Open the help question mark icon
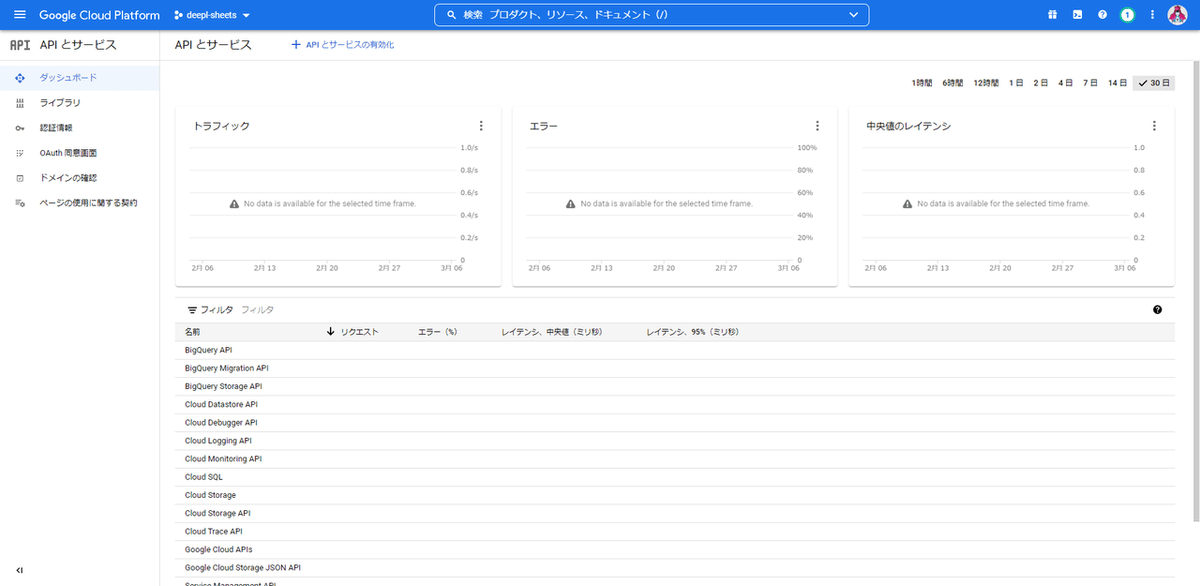Screen dimensions: 1200x586 pyautogui.click(x=1102, y=15)
